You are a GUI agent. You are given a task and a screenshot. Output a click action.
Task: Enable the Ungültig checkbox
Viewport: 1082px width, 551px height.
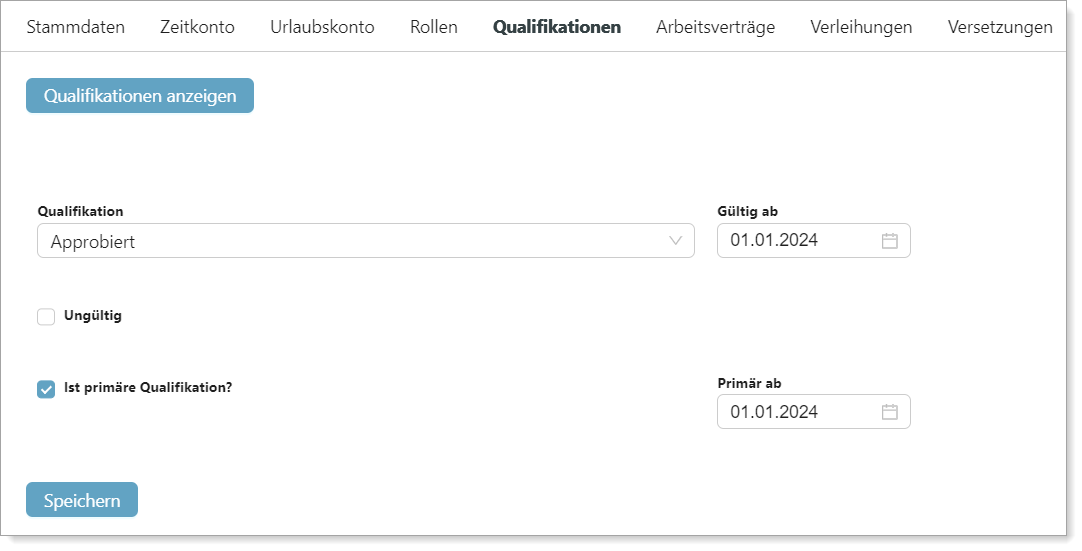point(46,317)
